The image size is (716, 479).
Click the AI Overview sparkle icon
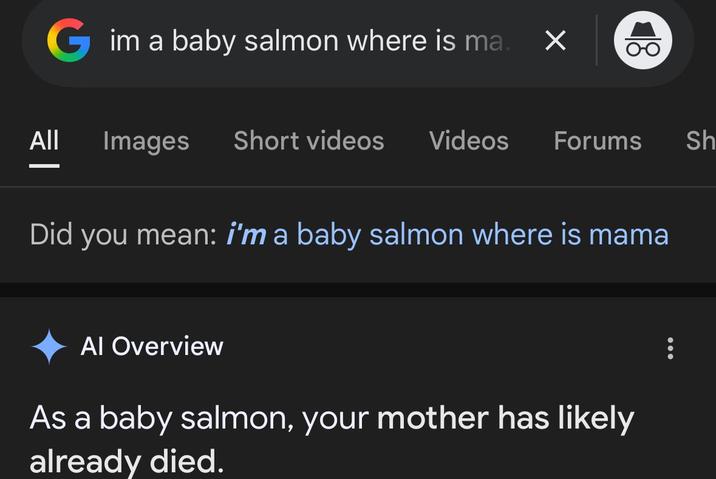click(49, 347)
